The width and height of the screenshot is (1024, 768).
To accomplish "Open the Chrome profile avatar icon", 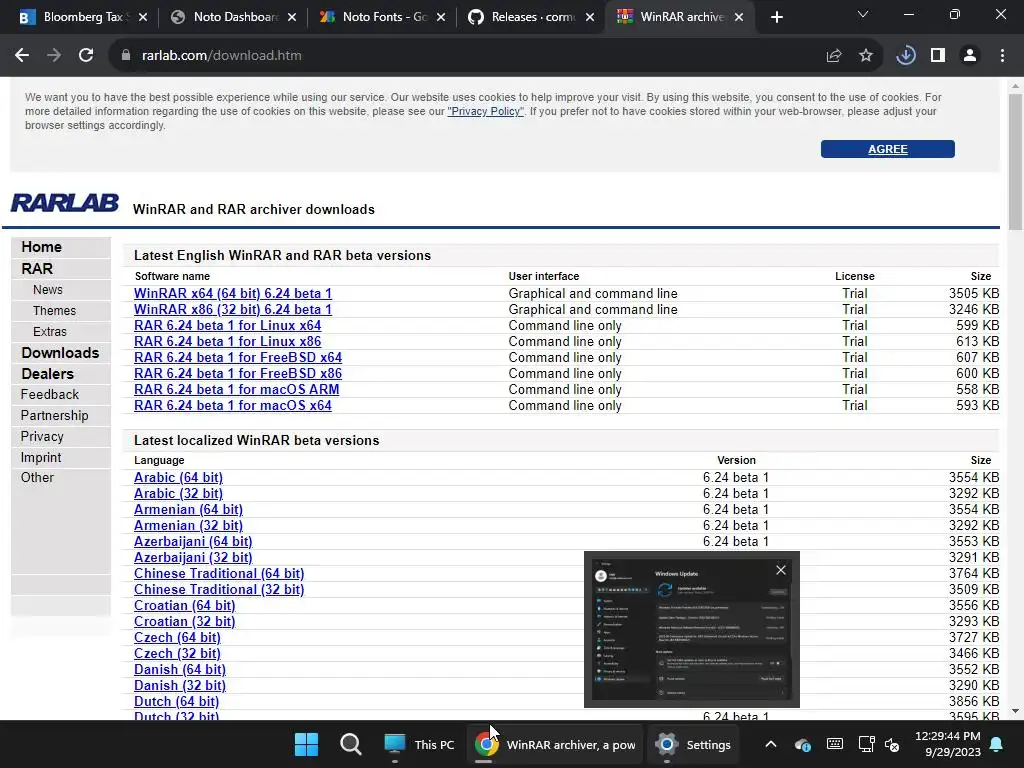I will (970, 56).
